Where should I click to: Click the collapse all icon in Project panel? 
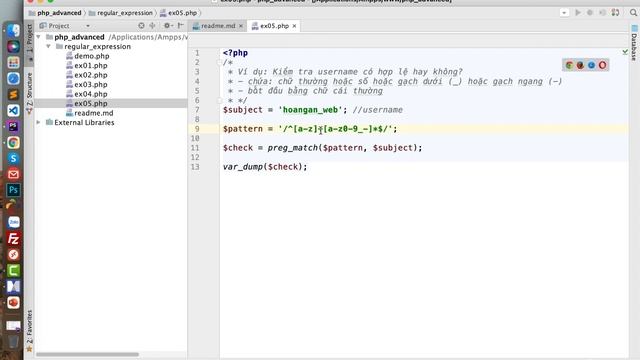[x=152, y=26]
